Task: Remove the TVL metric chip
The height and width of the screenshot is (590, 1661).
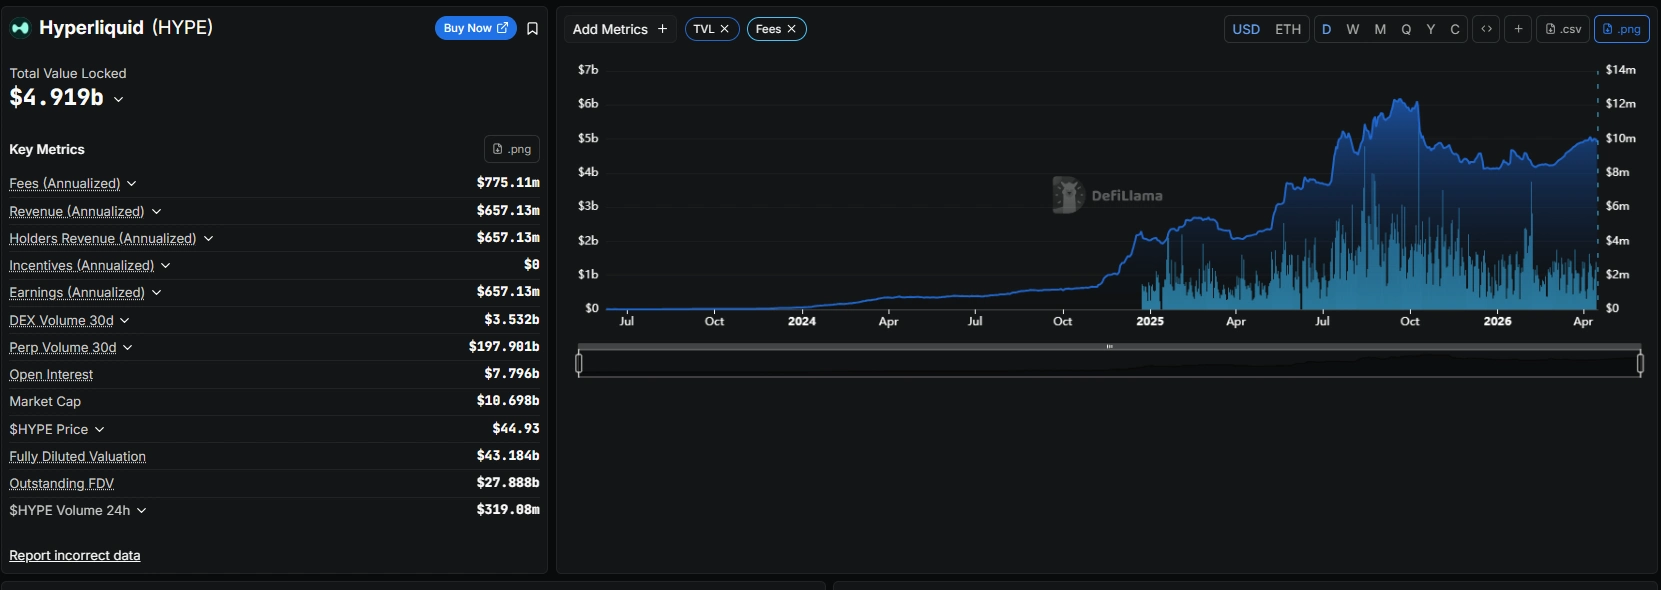Action: coord(725,29)
